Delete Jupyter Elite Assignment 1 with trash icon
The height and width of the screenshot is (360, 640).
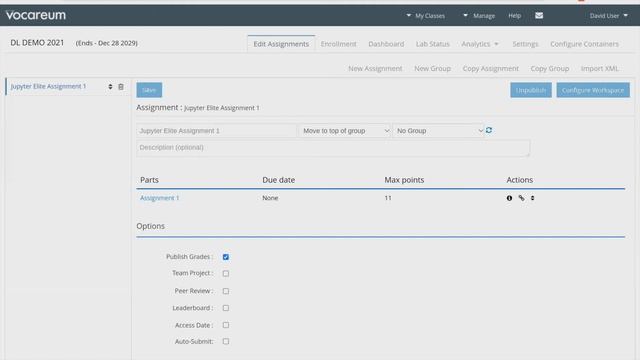[x=121, y=87]
